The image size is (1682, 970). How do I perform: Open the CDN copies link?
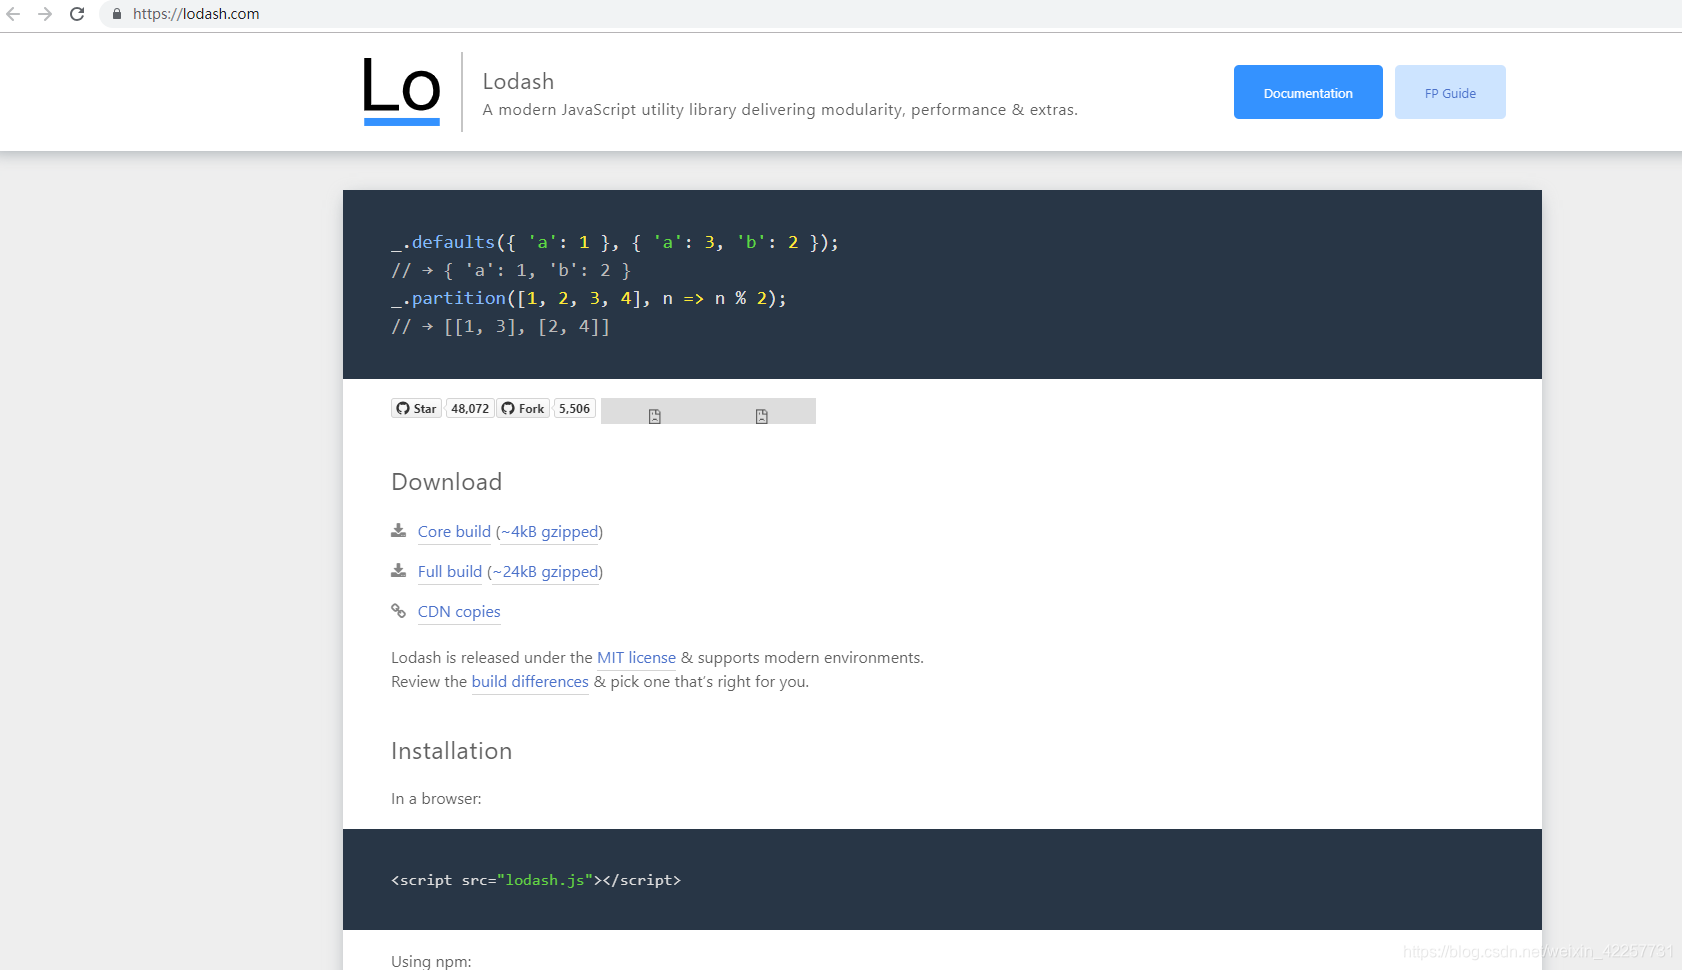[x=459, y=612]
